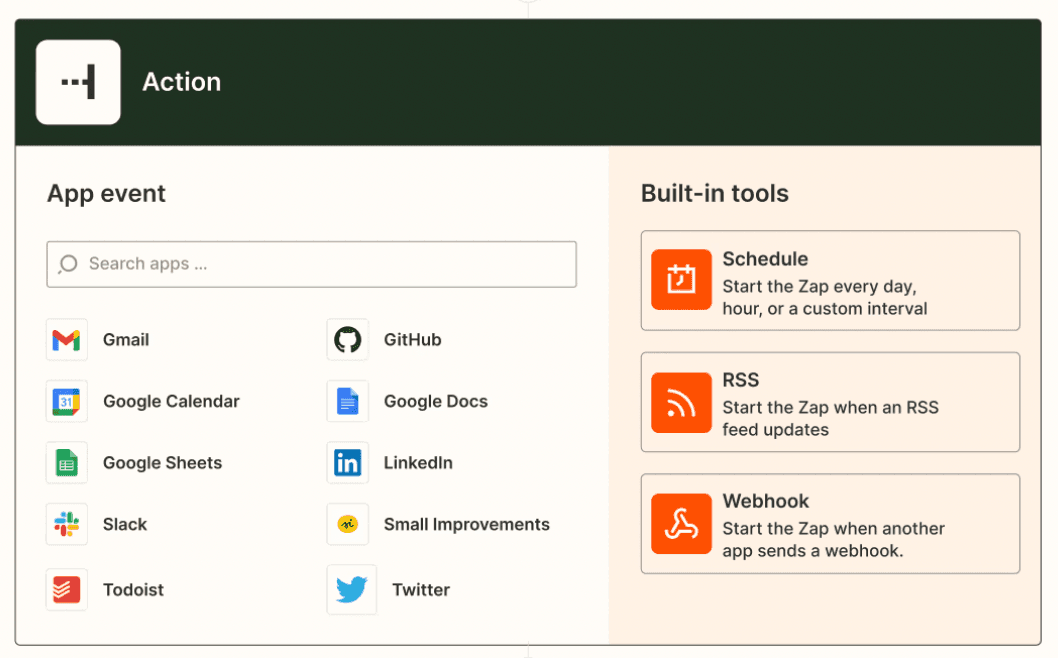Select the Google Docs icon

[348, 401]
